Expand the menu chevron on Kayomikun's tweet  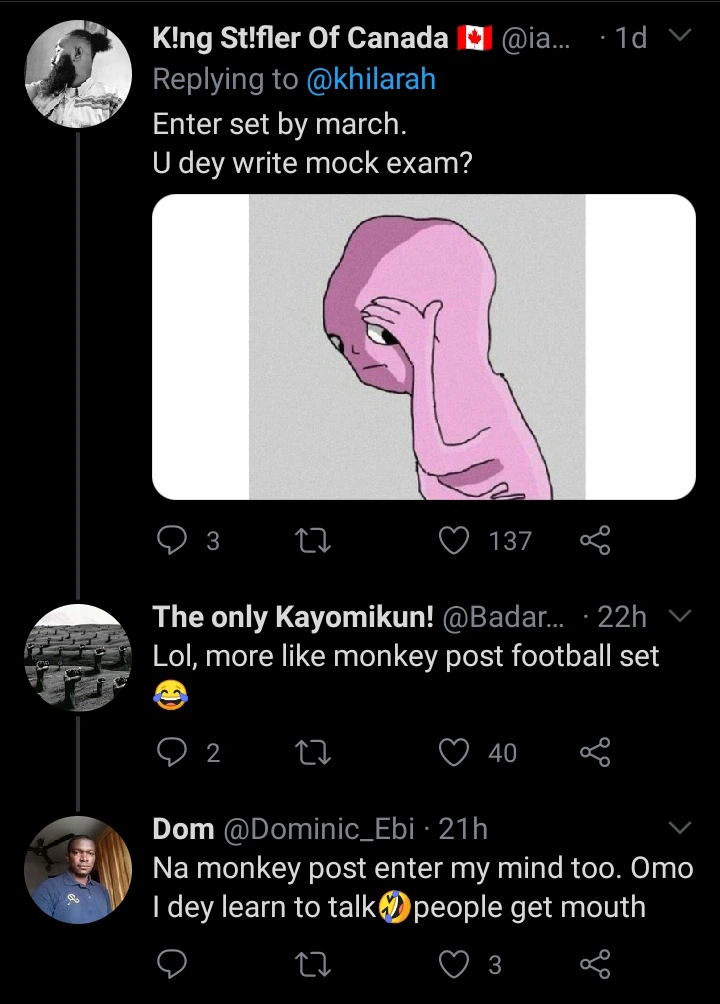point(679,616)
